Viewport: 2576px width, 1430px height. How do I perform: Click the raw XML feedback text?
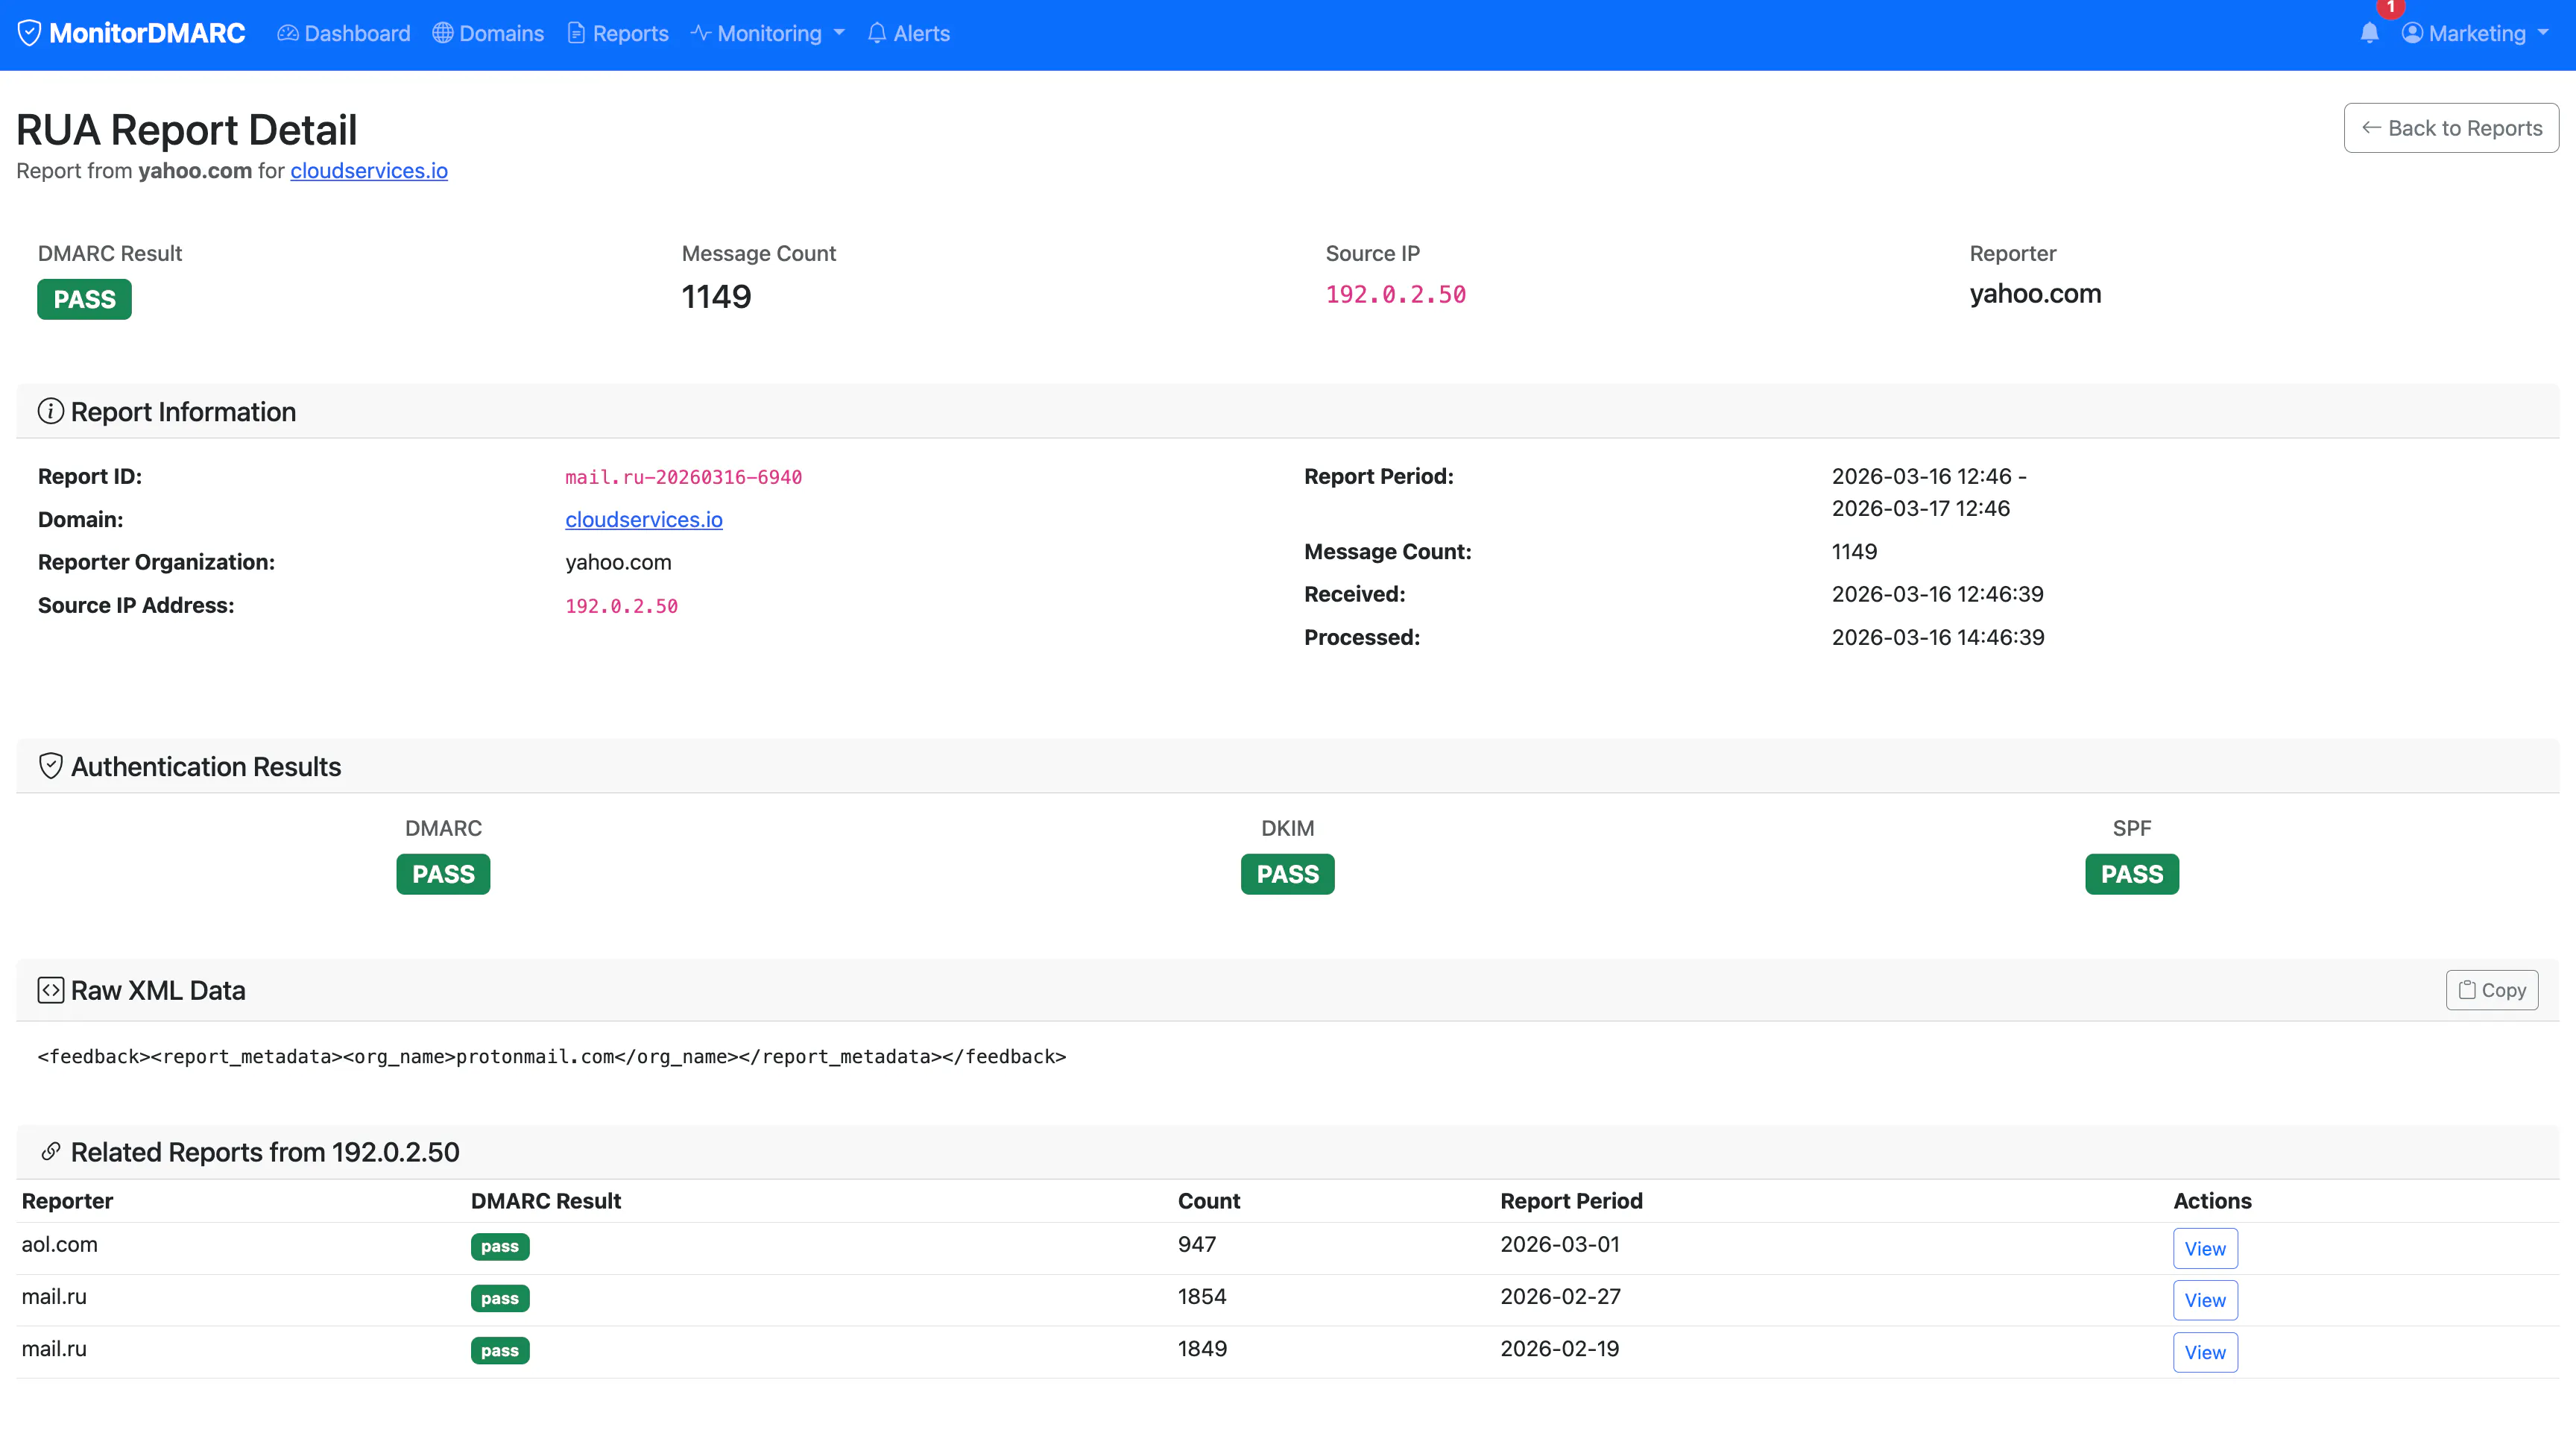click(x=552, y=1056)
